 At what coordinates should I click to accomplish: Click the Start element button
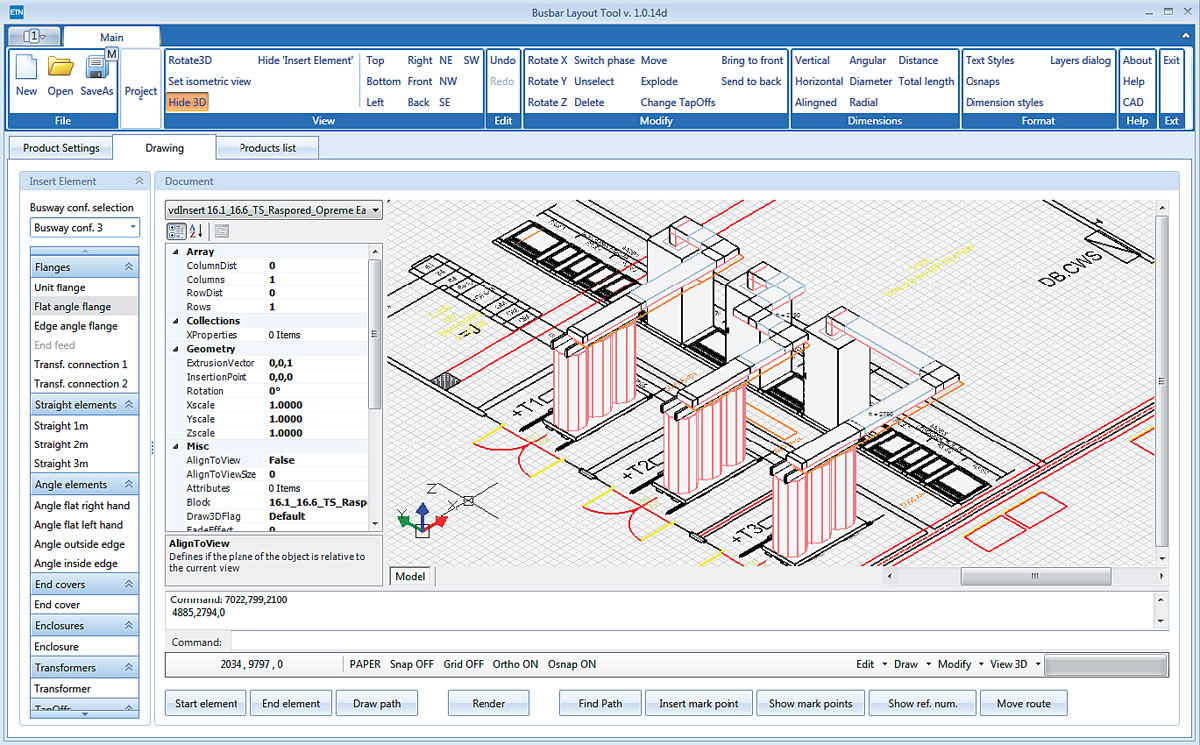206,703
